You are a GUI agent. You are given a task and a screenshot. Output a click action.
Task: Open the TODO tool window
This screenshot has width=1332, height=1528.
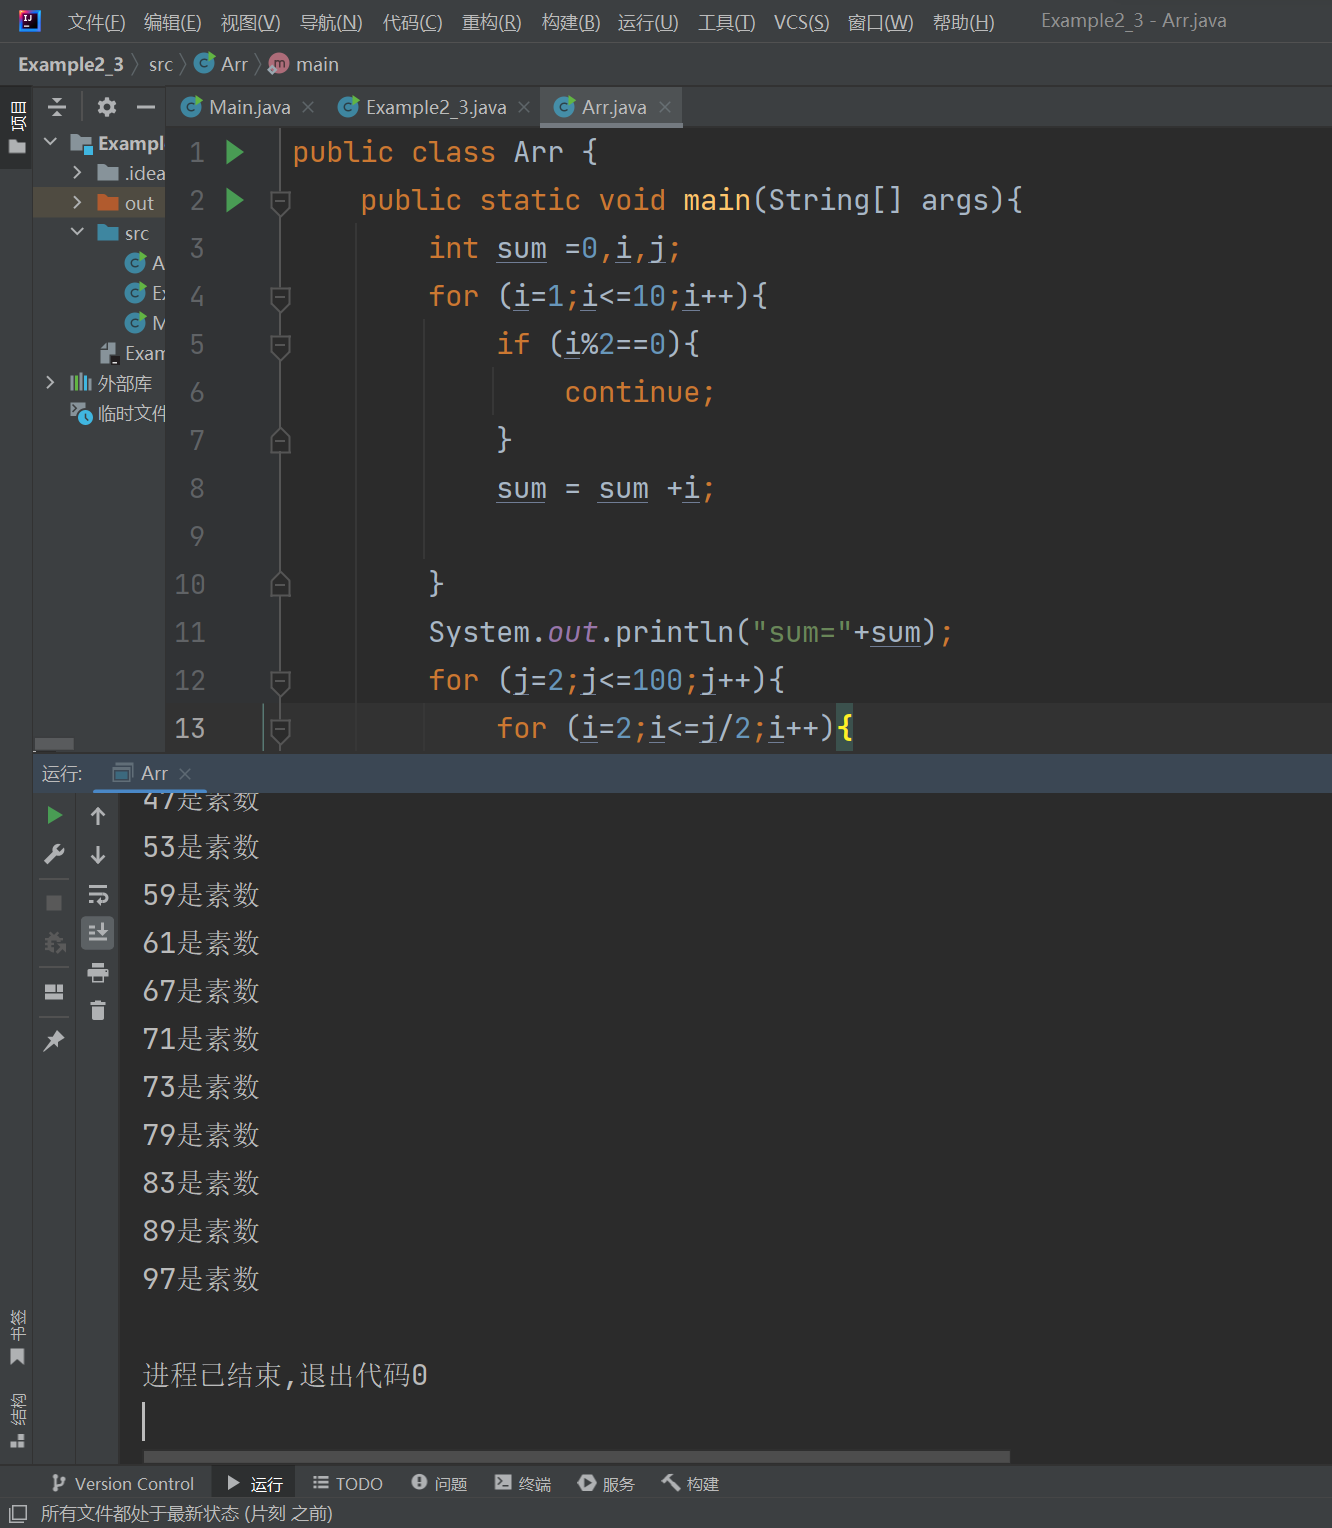tap(348, 1484)
